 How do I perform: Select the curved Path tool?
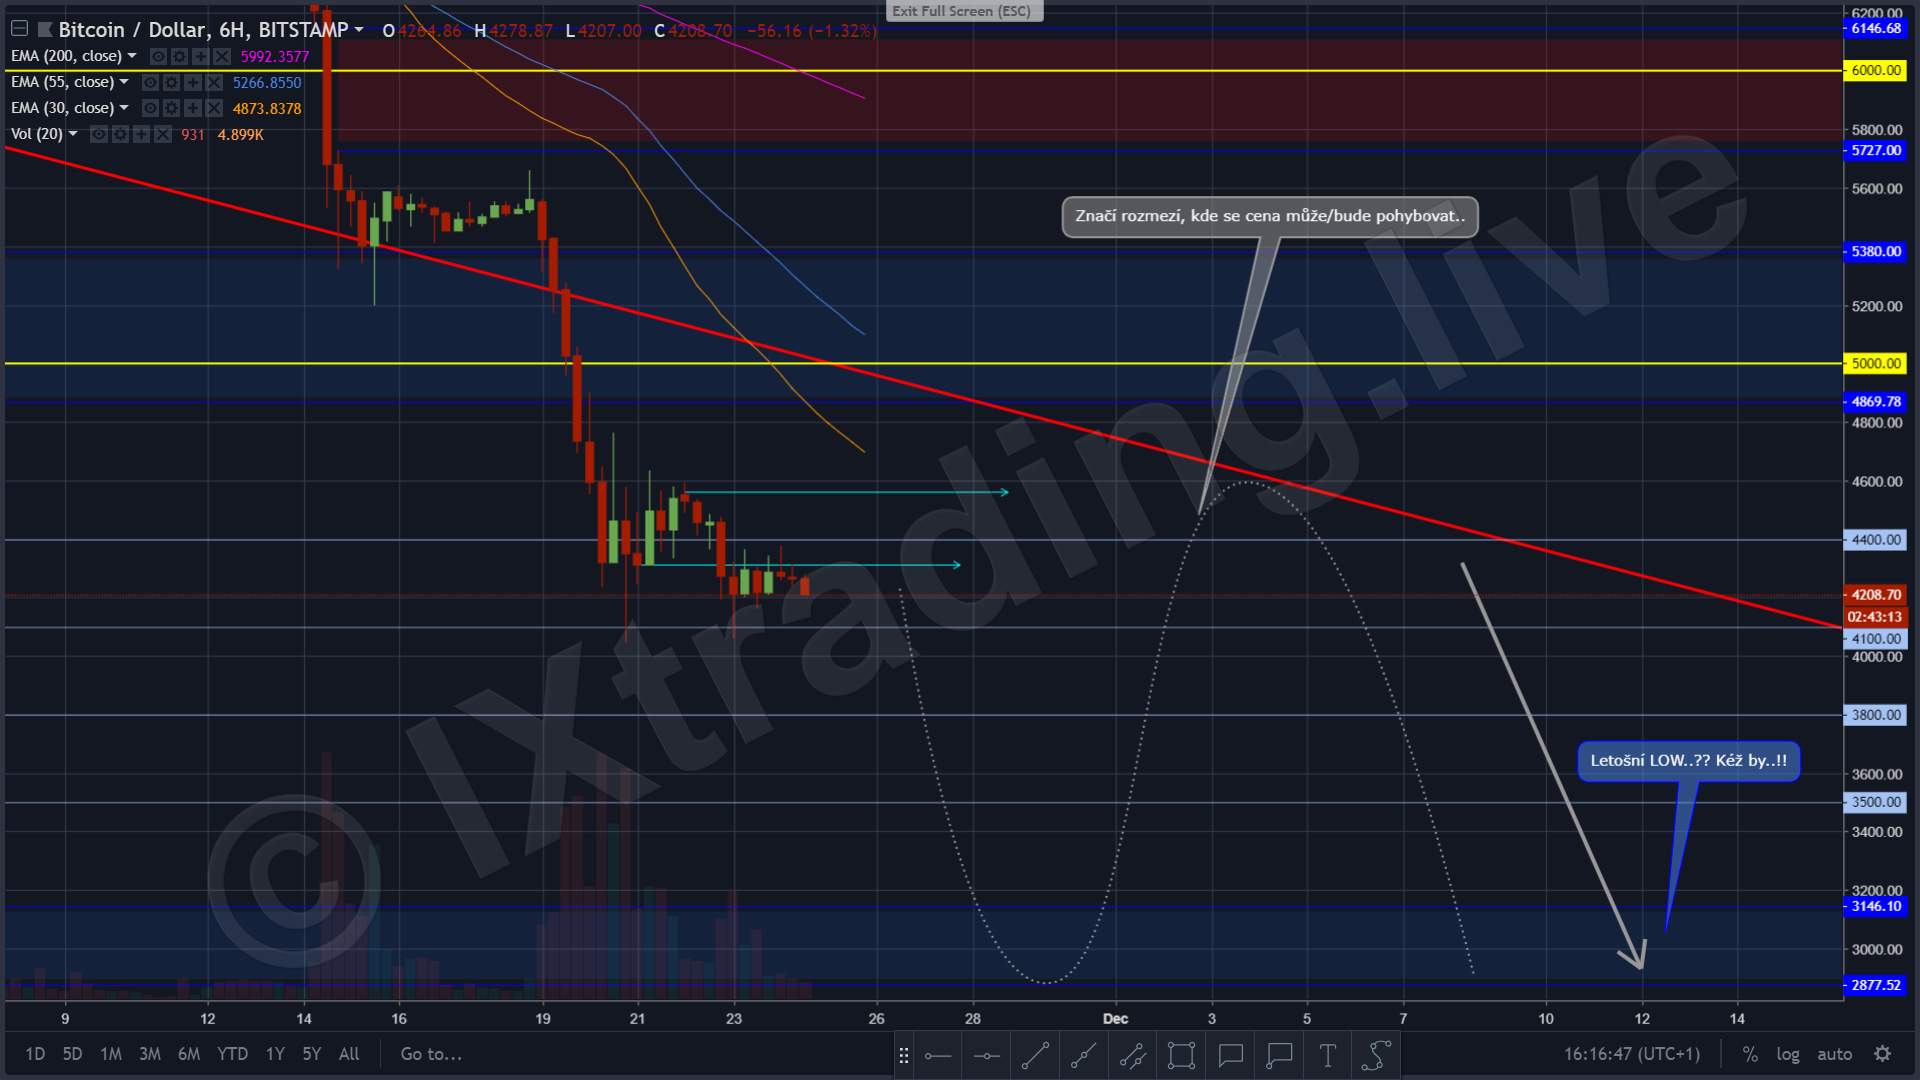tap(1376, 1055)
